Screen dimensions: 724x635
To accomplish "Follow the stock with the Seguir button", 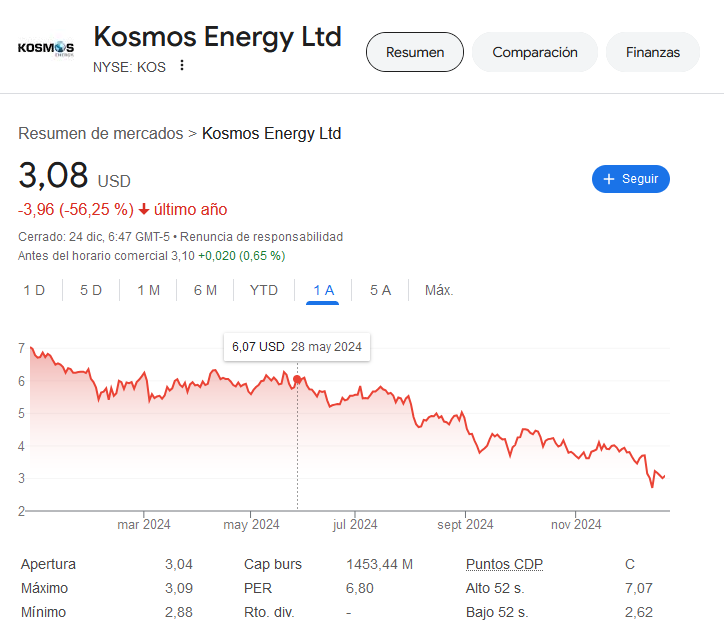I will (631, 179).
